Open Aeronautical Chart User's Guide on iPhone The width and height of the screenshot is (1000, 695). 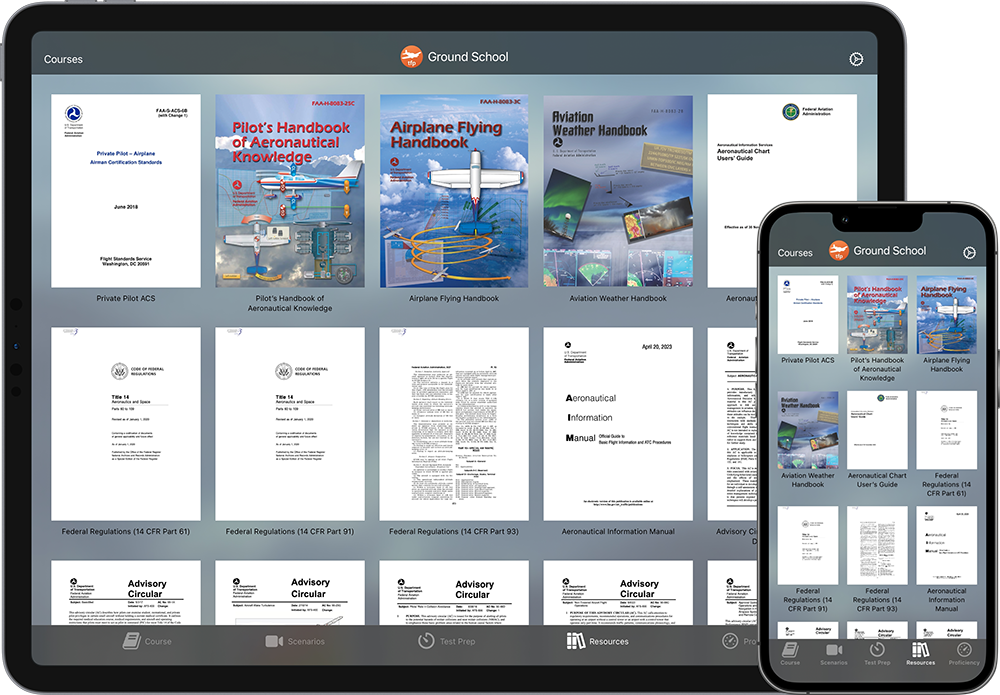(x=877, y=430)
